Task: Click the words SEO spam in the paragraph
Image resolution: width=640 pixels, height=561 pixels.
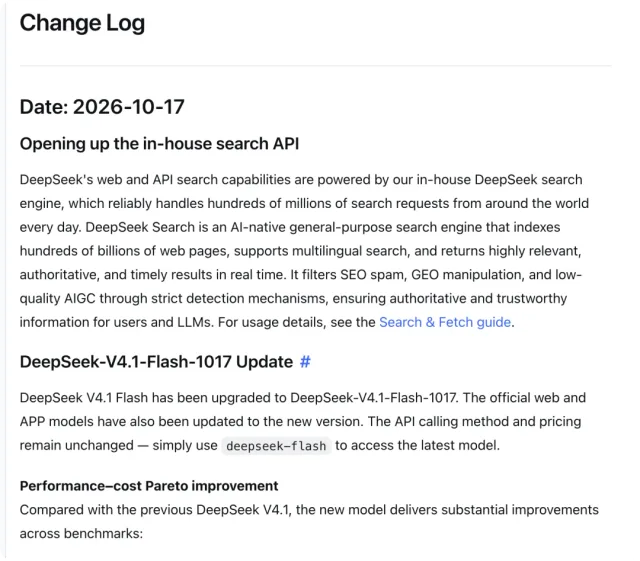Action: coord(373,275)
